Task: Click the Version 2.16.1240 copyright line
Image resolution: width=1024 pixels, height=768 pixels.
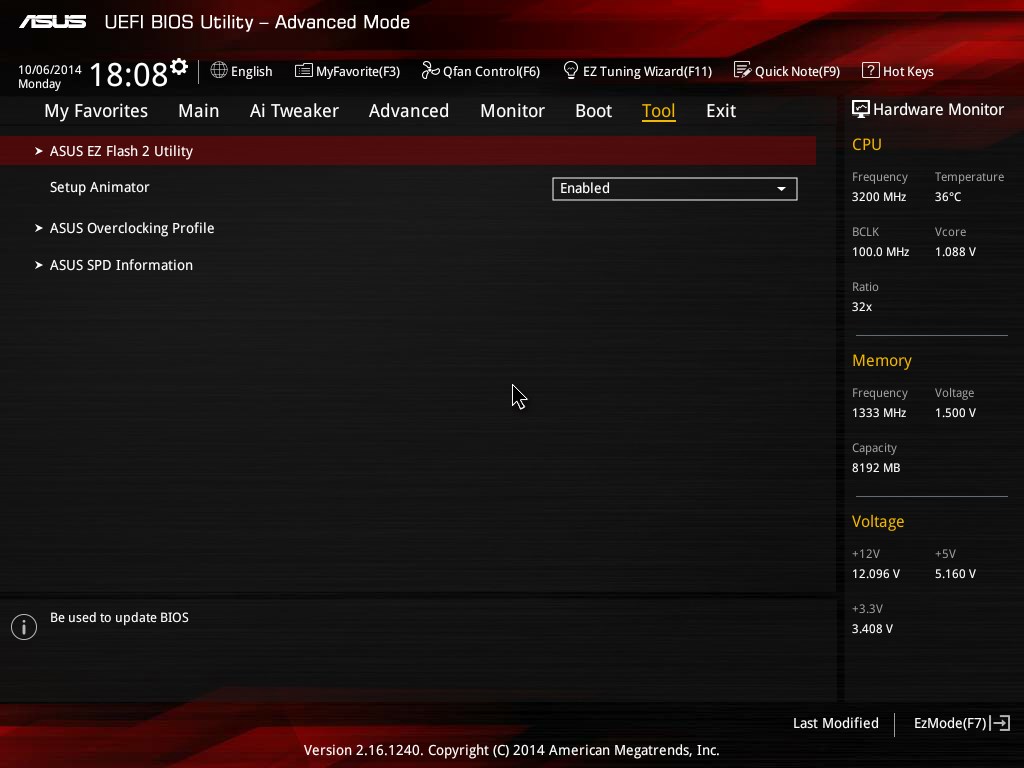Action: (511, 750)
